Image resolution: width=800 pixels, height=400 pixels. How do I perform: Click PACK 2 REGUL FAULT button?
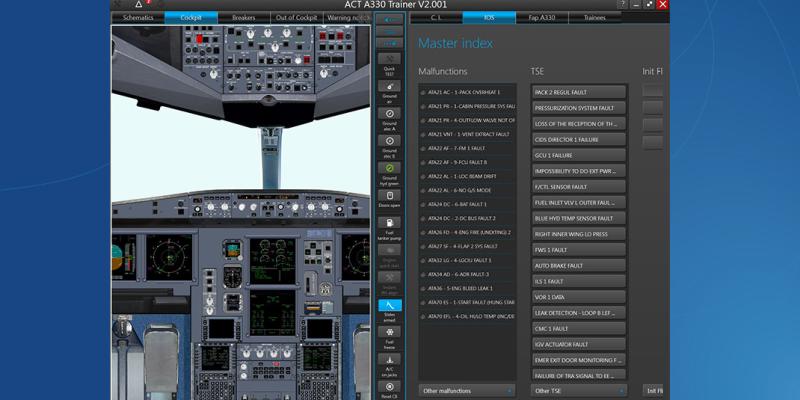(579, 92)
